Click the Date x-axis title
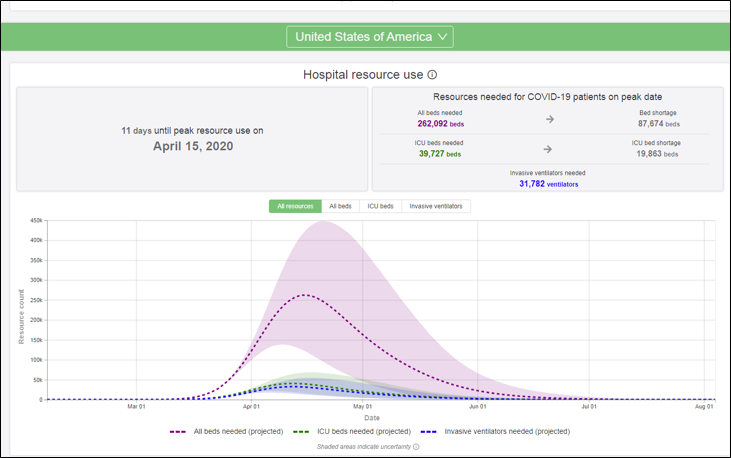This screenshot has height=458, width=731. coord(372,418)
